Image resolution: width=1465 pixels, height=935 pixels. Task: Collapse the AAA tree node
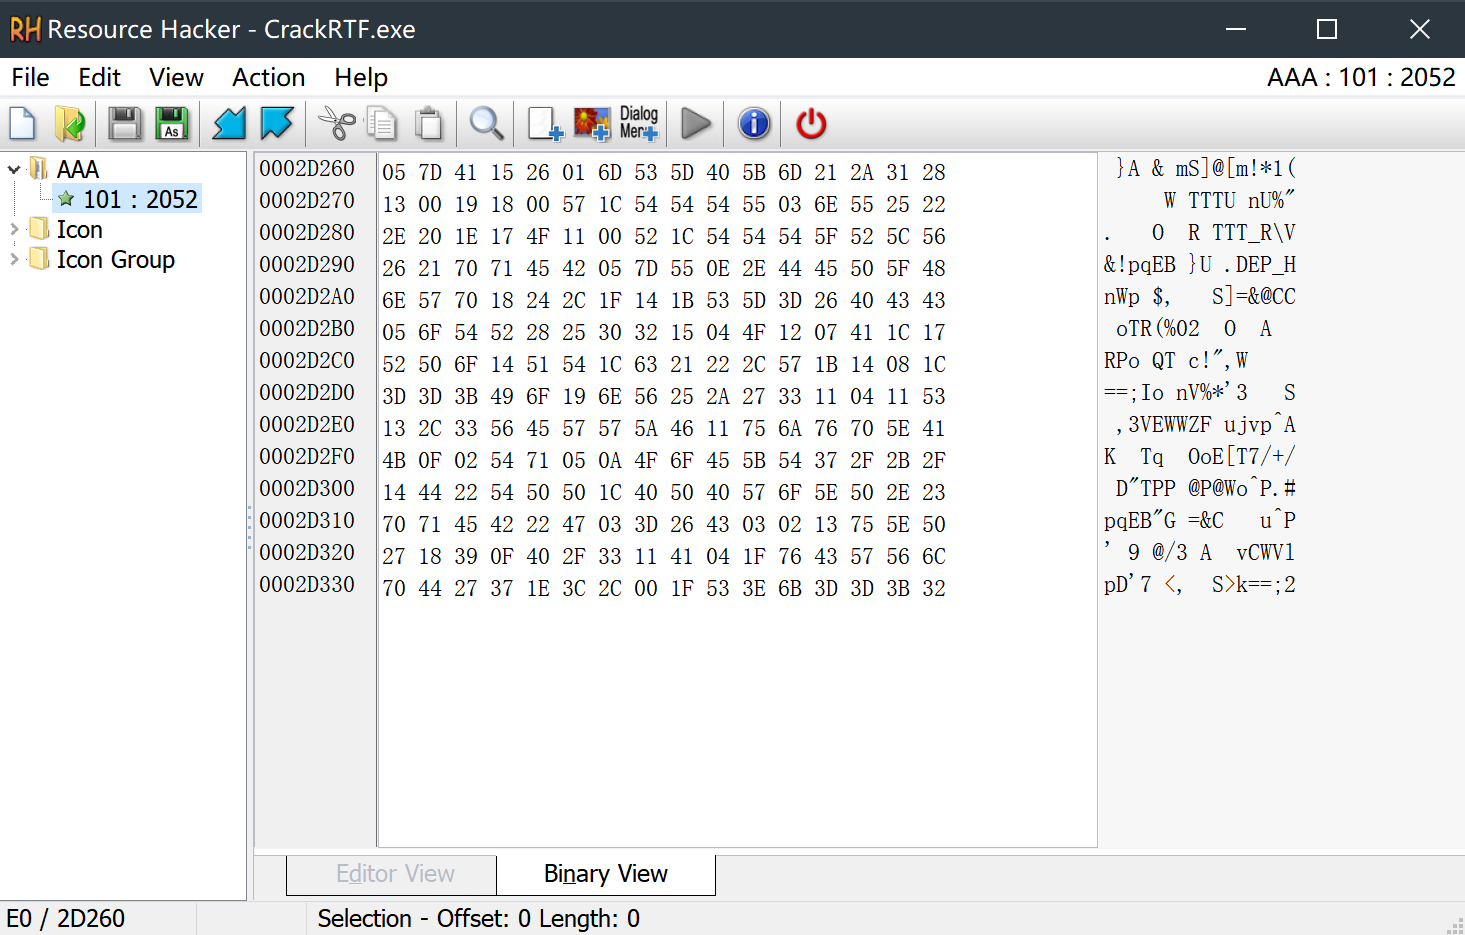point(14,170)
